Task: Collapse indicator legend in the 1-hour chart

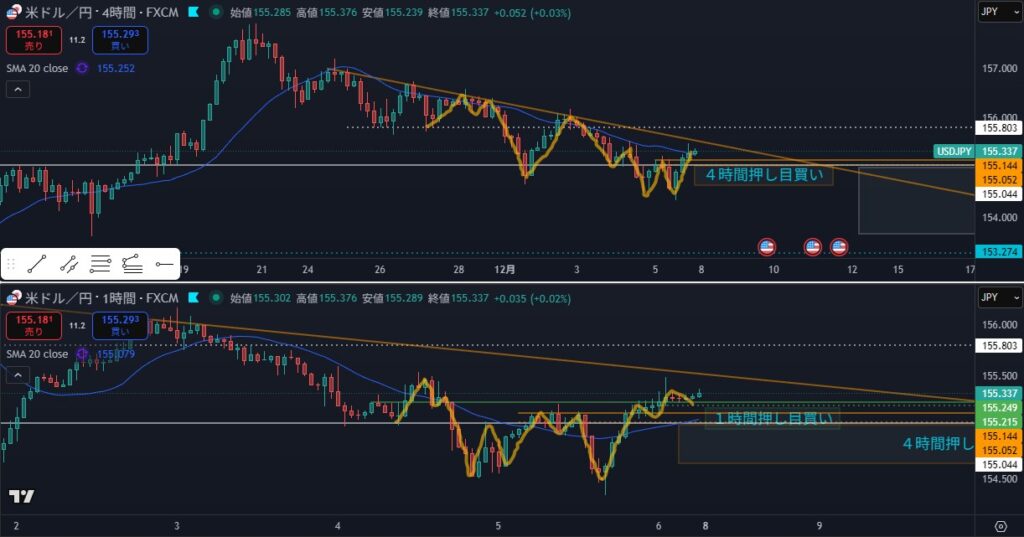Action: [x=17, y=374]
